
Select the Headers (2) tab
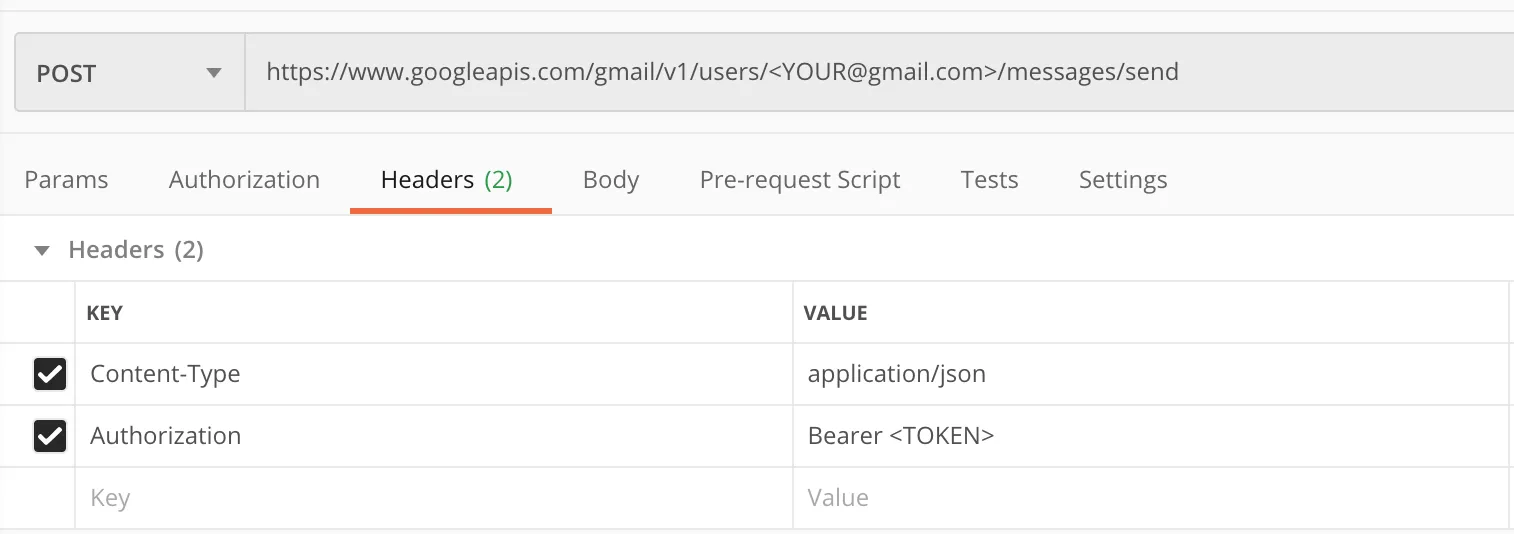[x=446, y=180]
